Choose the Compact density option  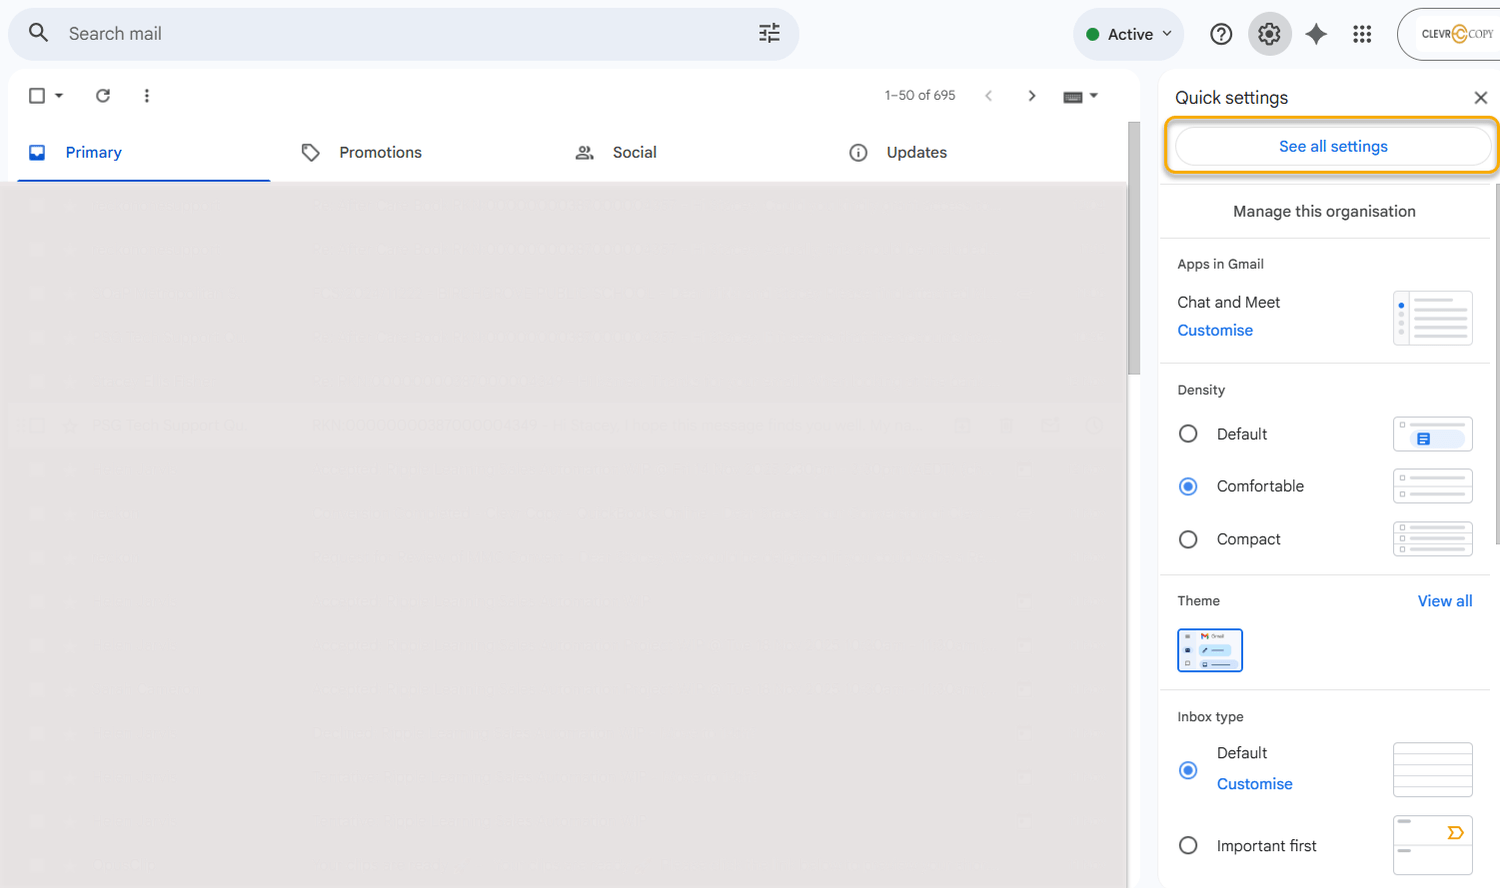tap(1188, 539)
